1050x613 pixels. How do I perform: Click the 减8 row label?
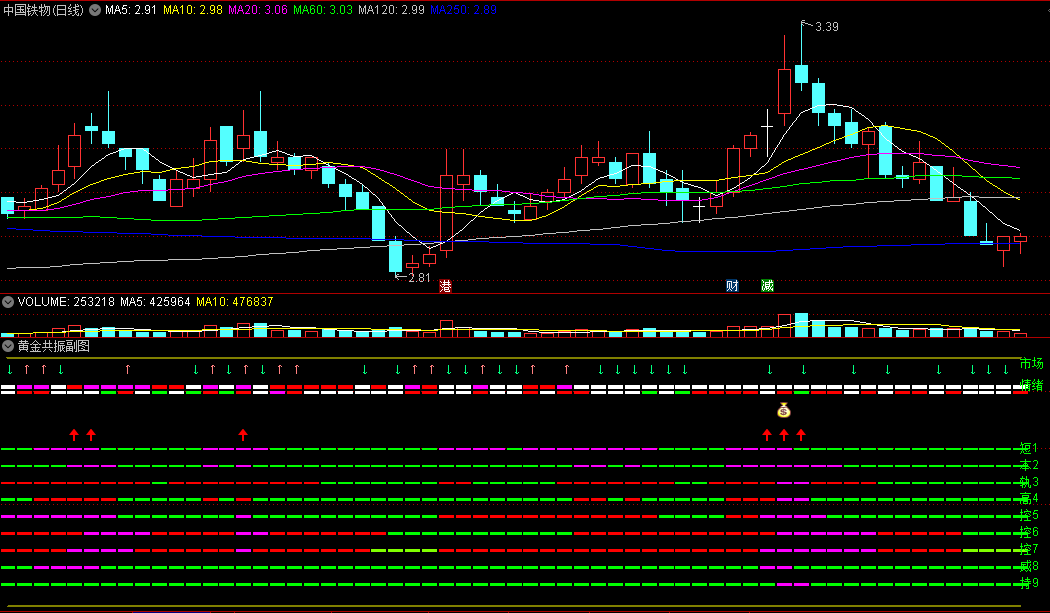coord(1029,567)
